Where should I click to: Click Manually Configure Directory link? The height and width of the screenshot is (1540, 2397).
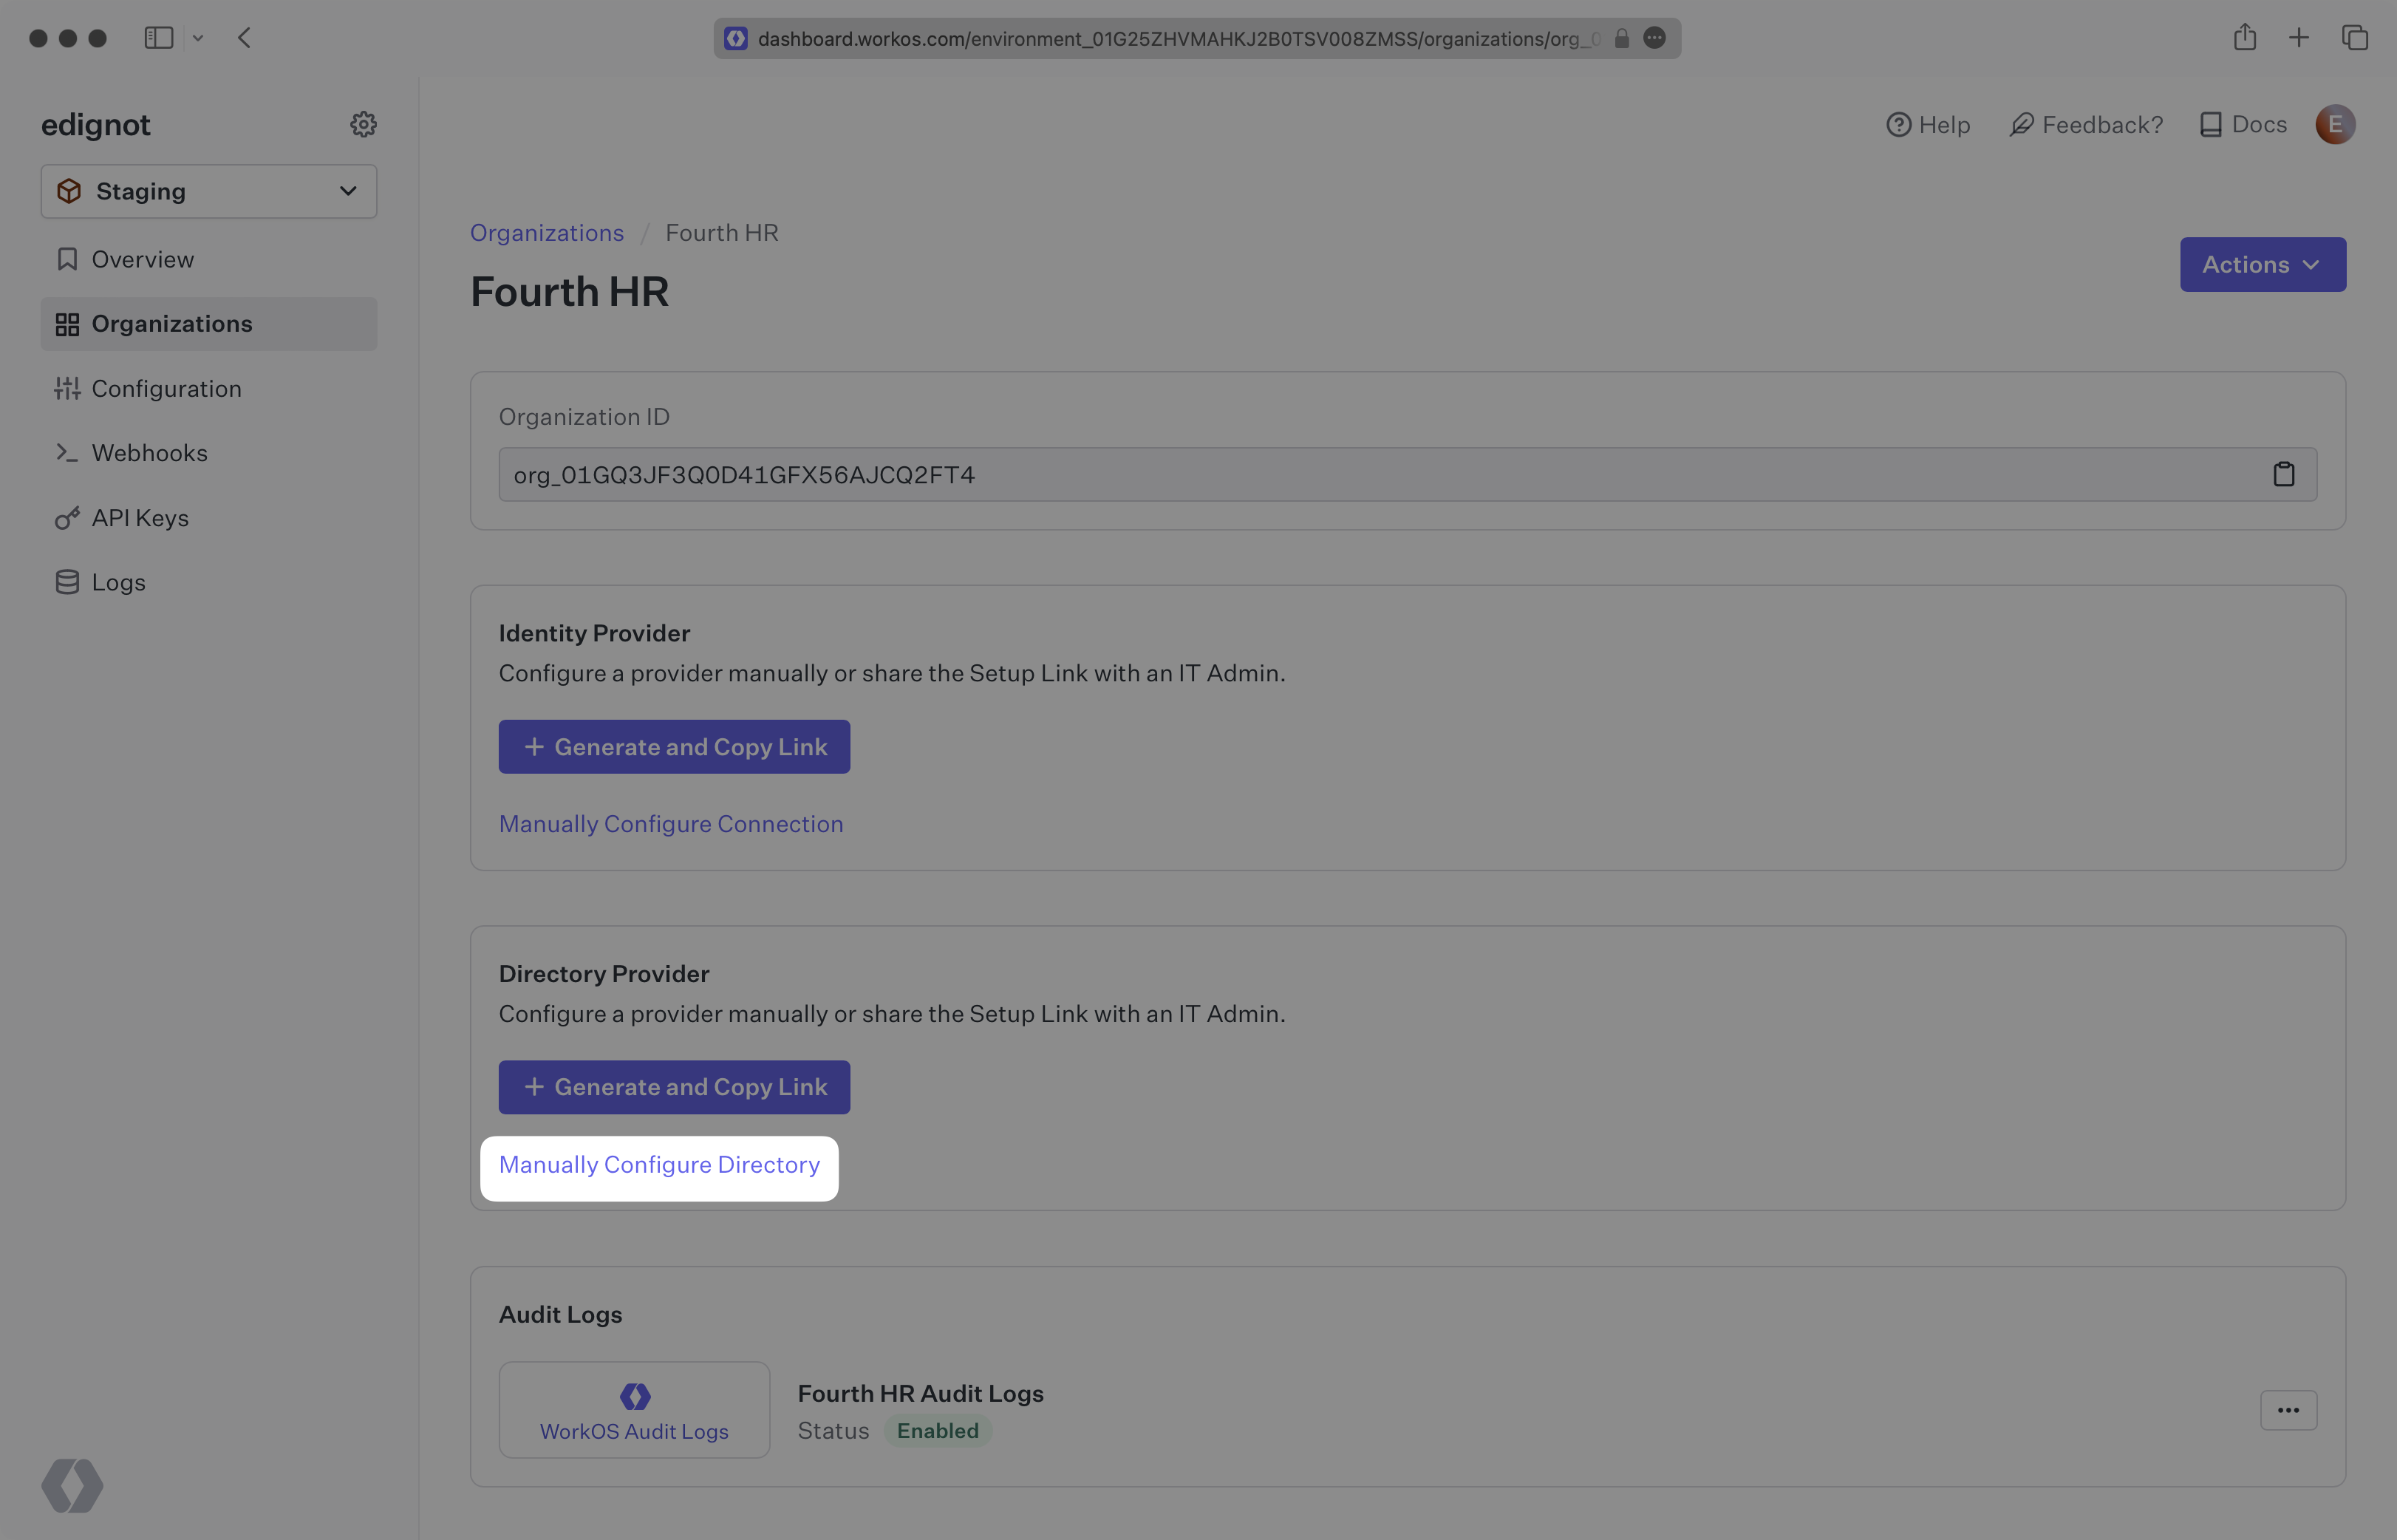pos(661,1162)
